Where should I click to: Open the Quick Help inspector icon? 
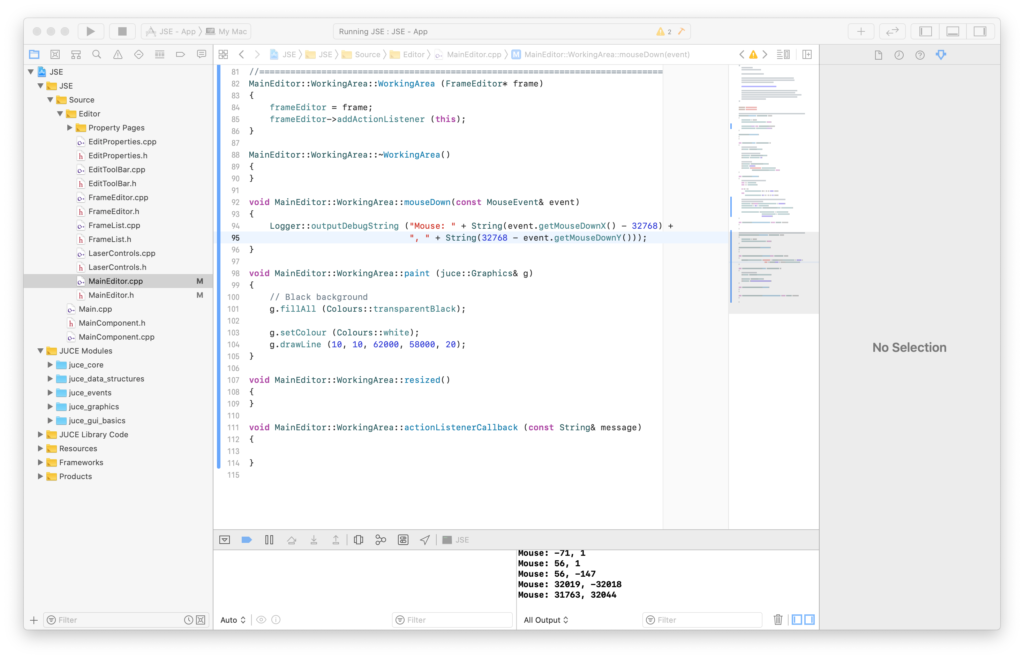click(x=919, y=55)
